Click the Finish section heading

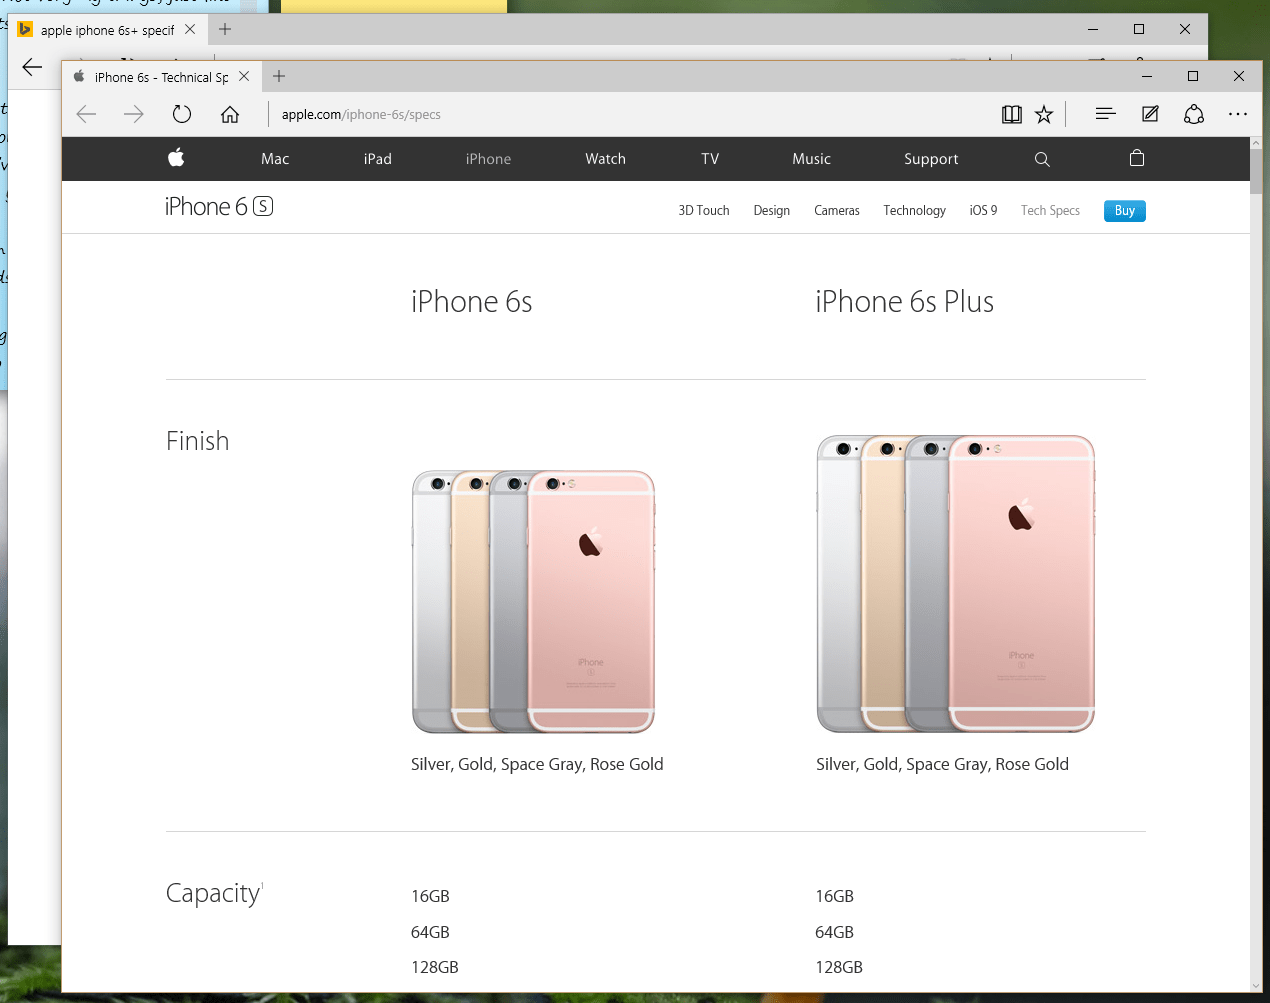click(197, 441)
